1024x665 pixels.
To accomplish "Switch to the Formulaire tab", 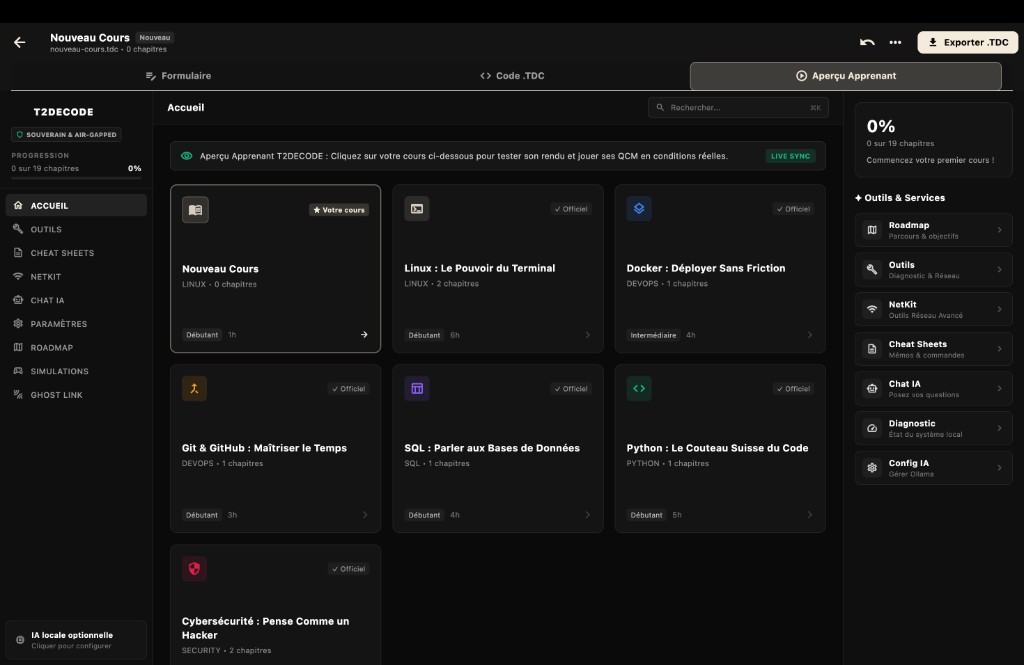I will 178,76.
